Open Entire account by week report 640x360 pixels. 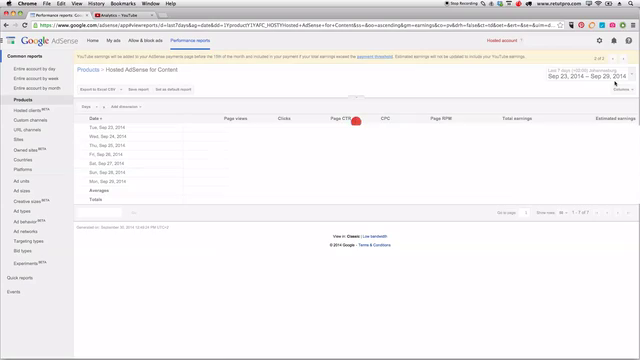36,78
